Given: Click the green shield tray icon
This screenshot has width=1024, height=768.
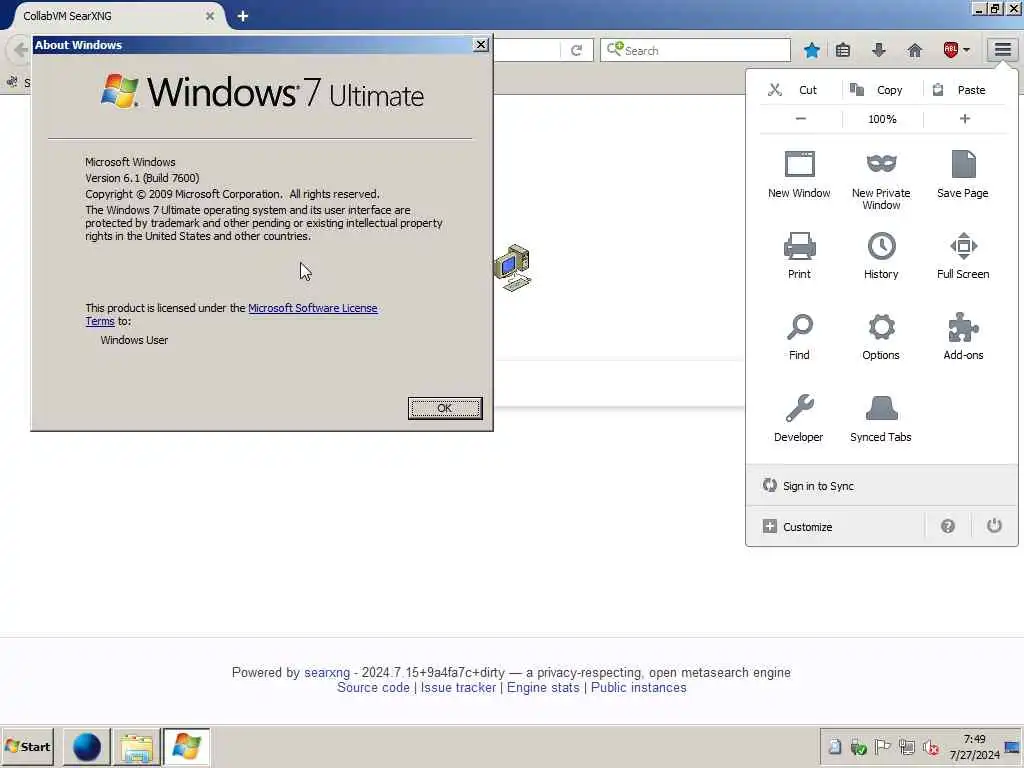Looking at the screenshot, I should [858, 746].
